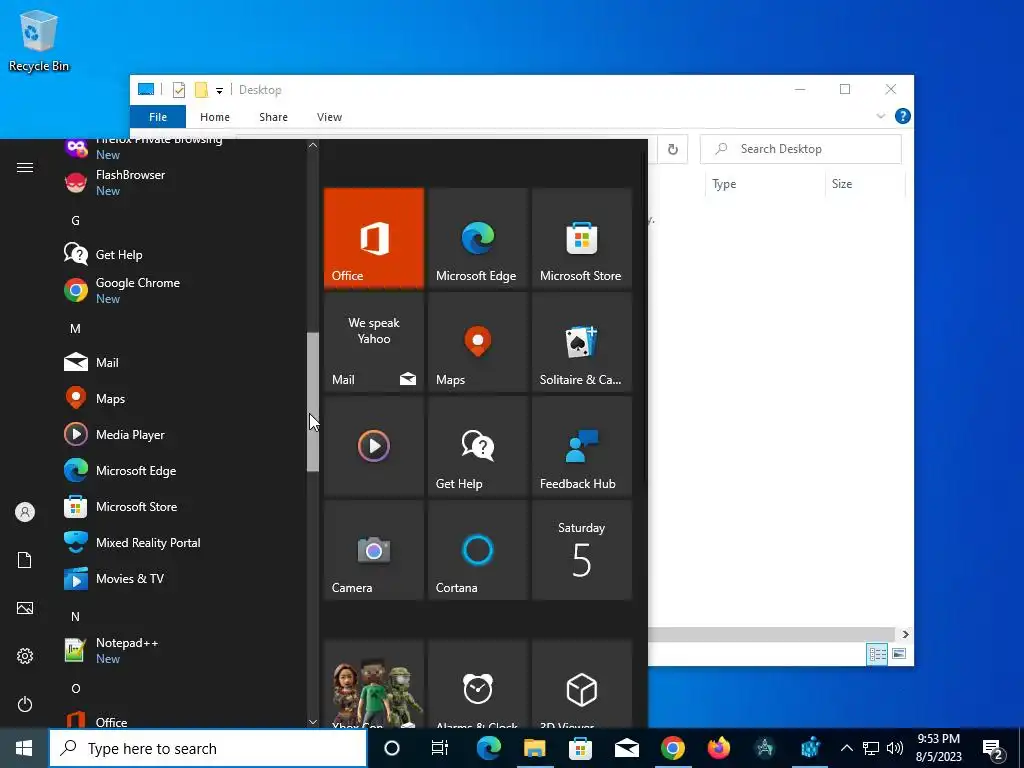Select the N letter group header
Image resolution: width=1024 pixels, height=768 pixels.
pyautogui.click(x=76, y=616)
